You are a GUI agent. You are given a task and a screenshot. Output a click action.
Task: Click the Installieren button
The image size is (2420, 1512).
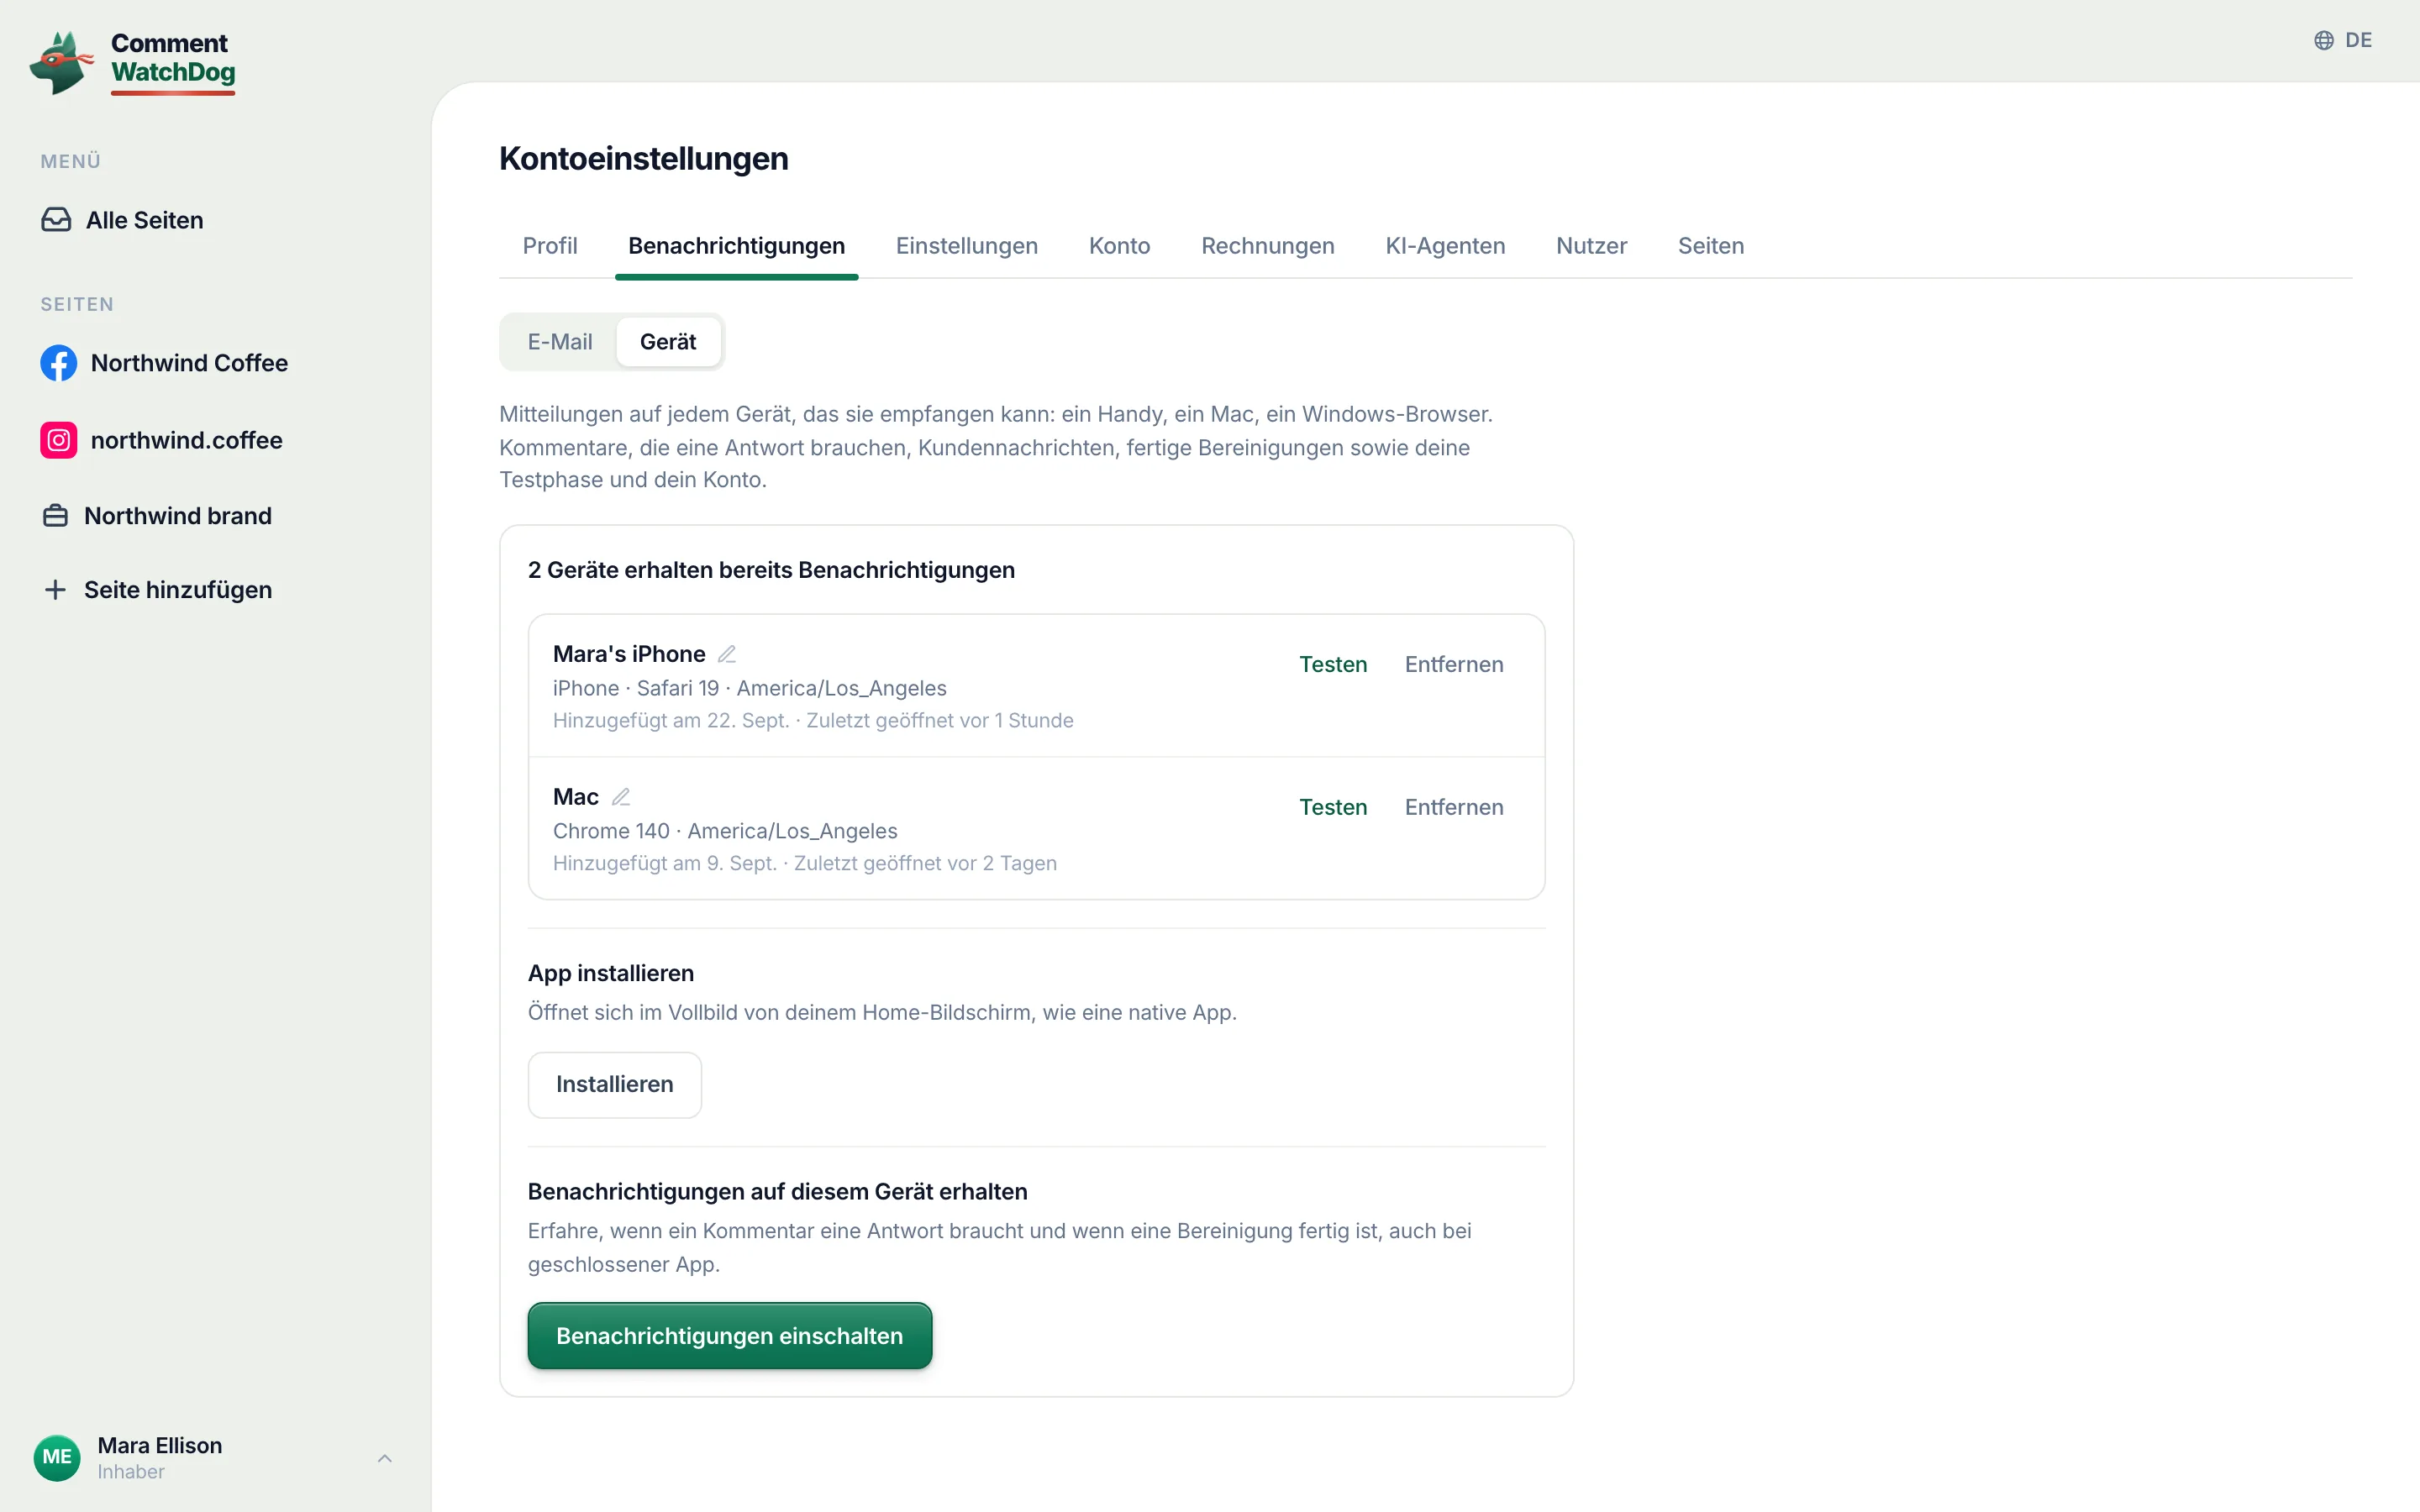pos(614,1085)
